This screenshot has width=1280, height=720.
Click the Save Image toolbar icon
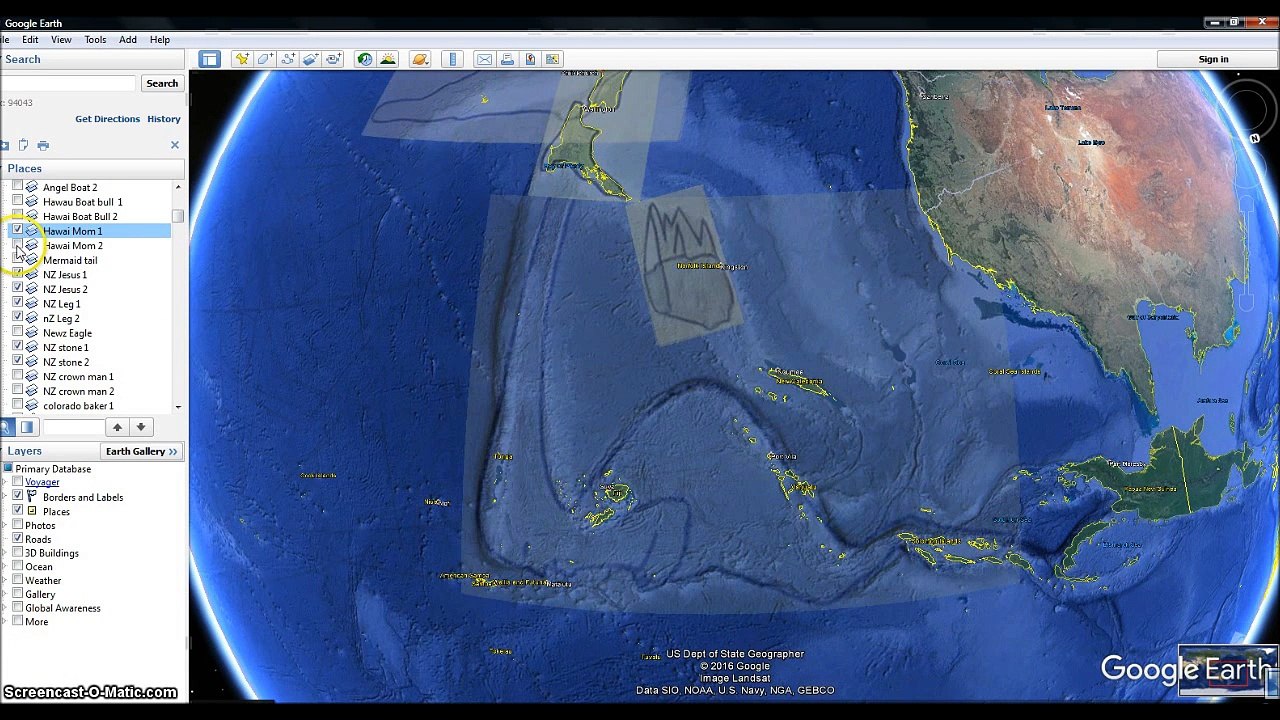(553, 59)
